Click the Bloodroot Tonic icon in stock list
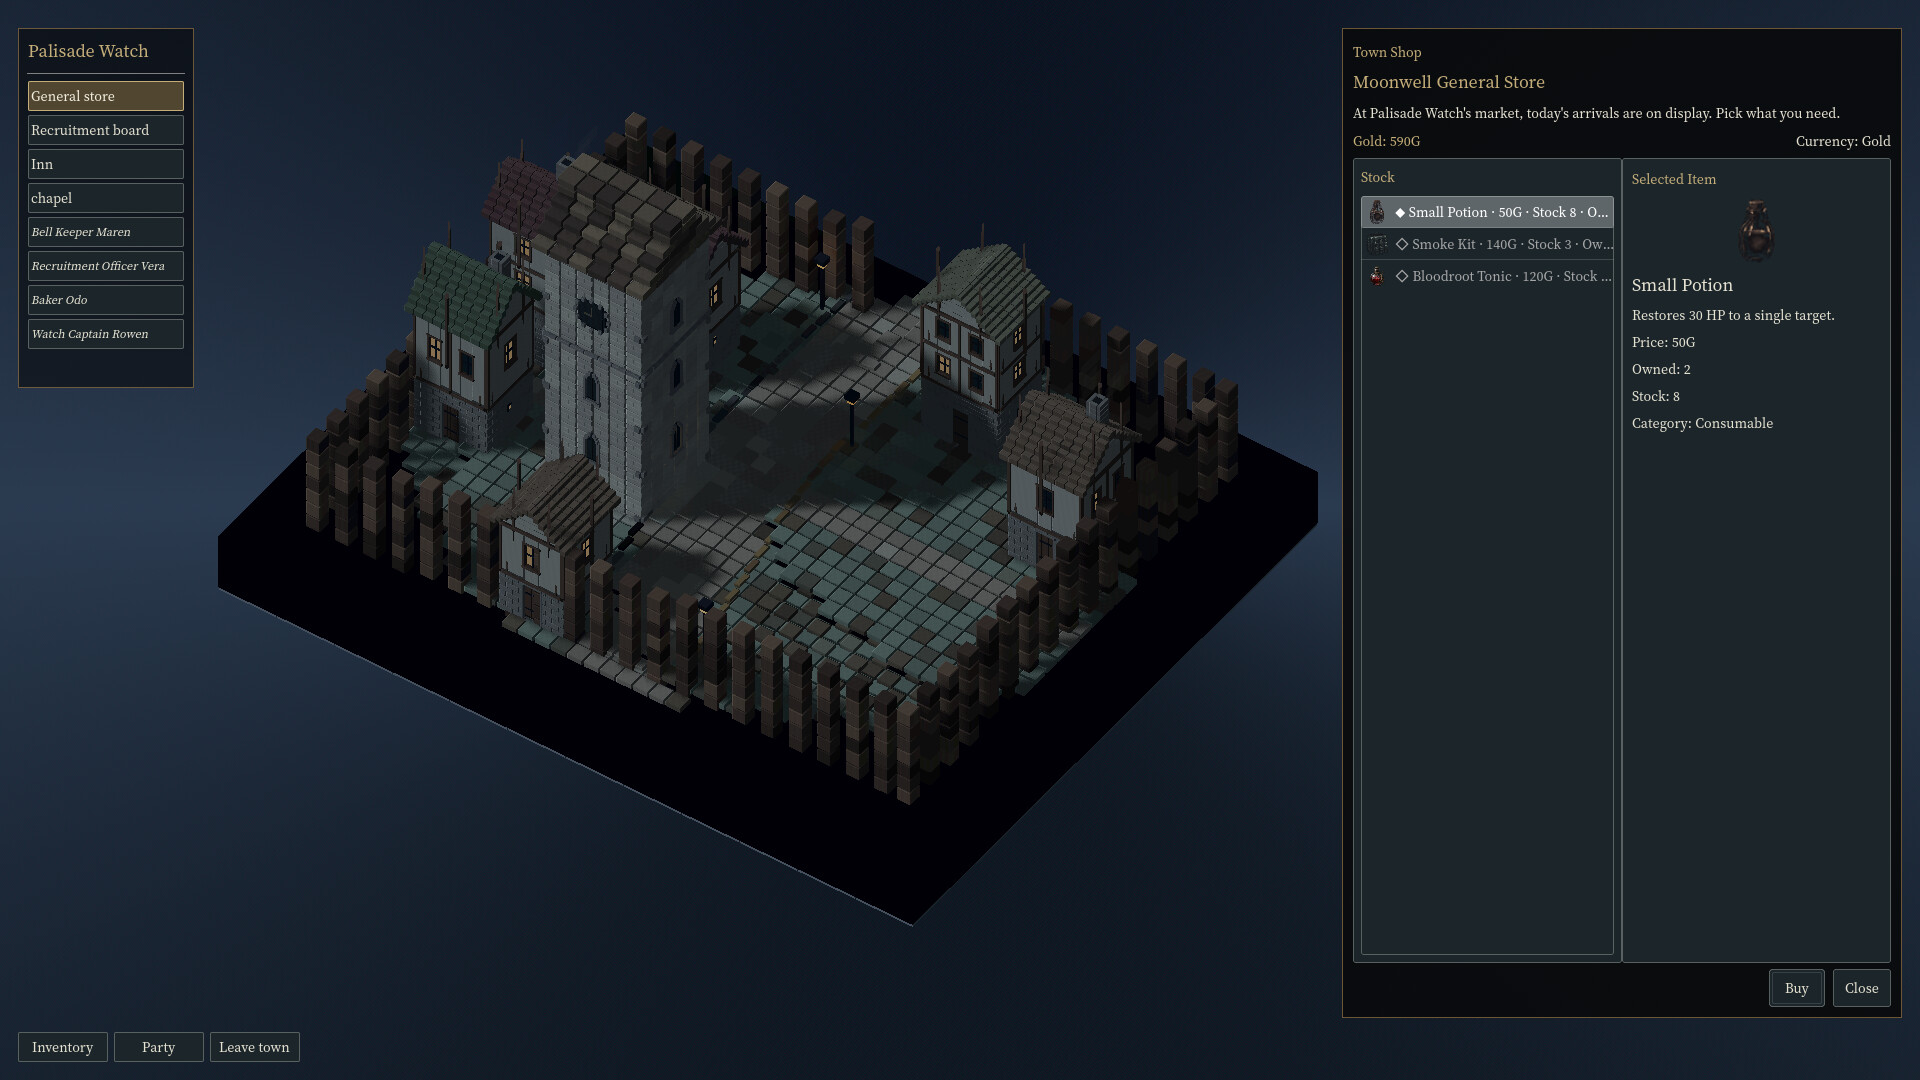The width and height of the screenshot is (1920, 1080). pyautogui.click(x=1377, y=276)
